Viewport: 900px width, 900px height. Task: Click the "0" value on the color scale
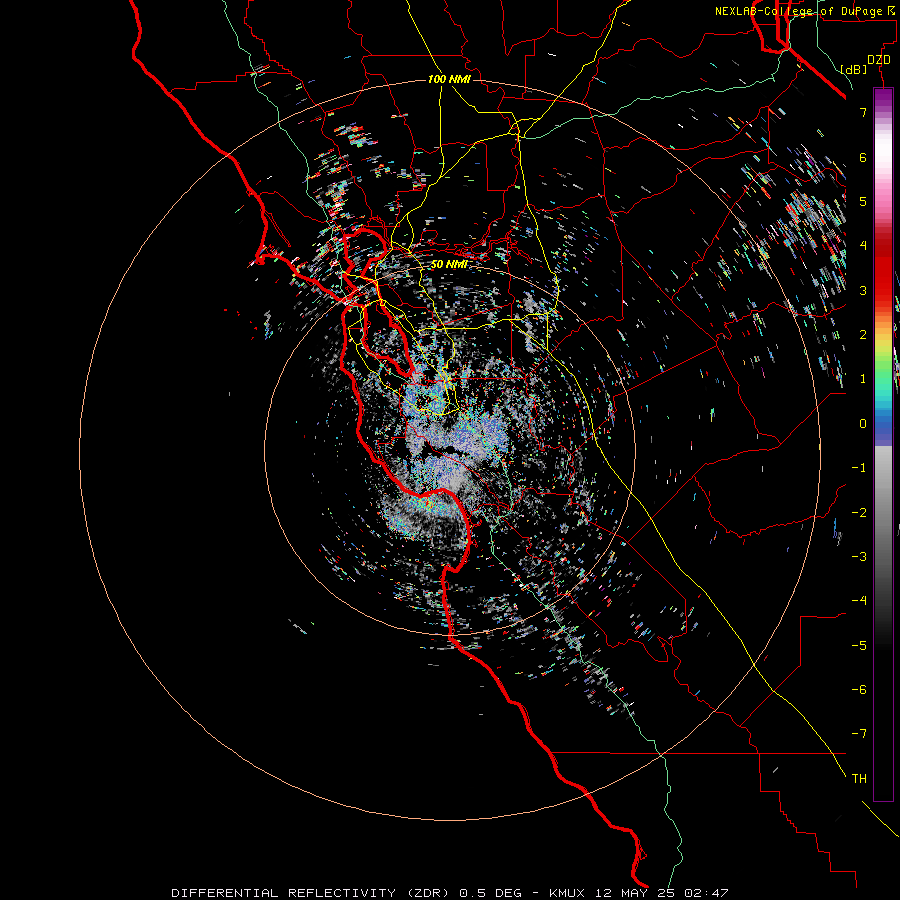[863, 424]
